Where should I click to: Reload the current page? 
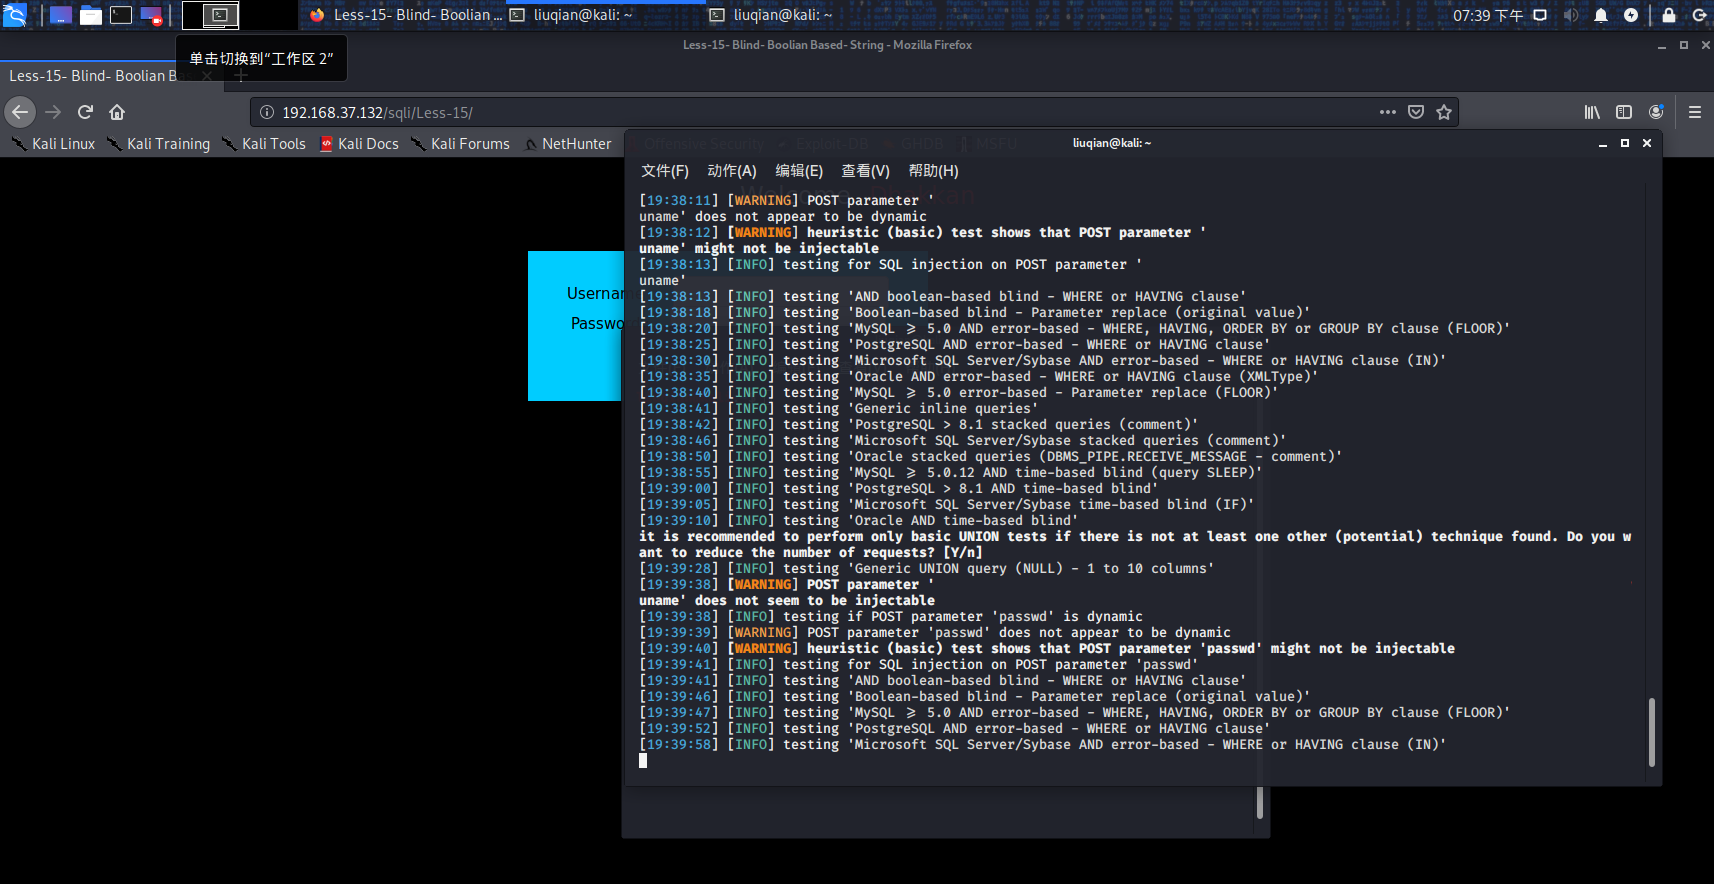(85, 112)
